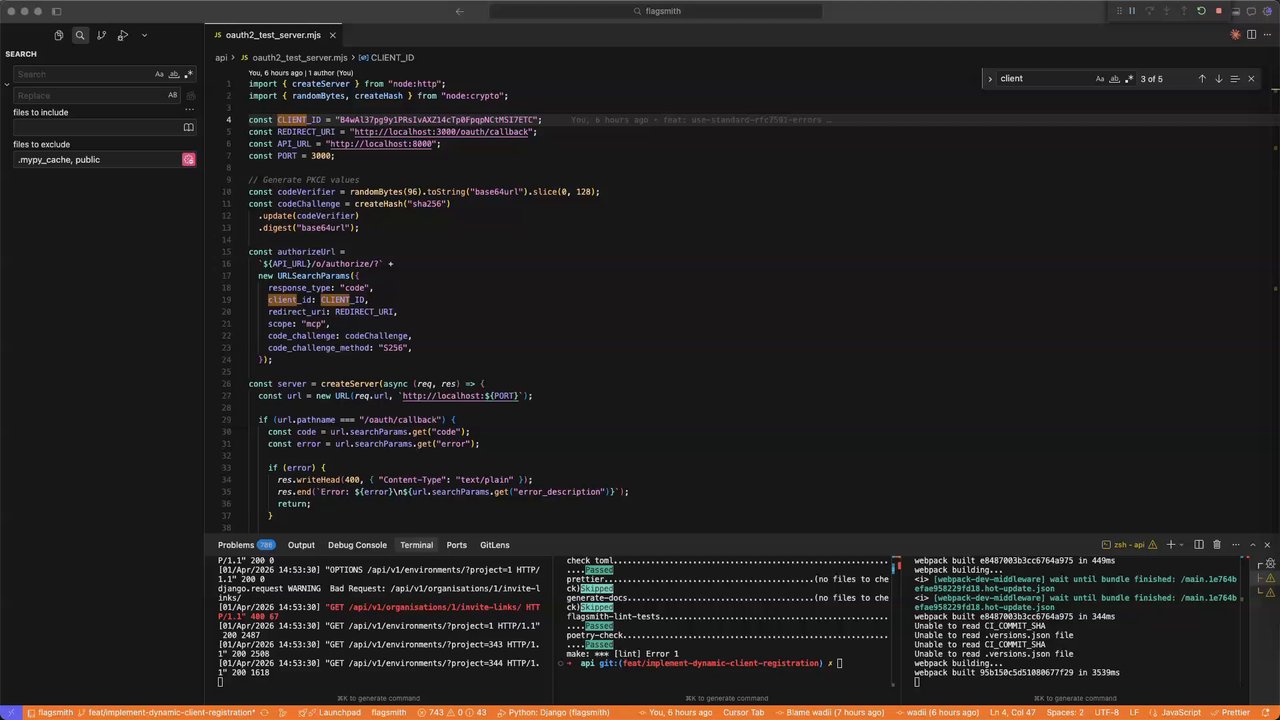Expand additional views chevron in sidebar header

[x=144, y=35]
